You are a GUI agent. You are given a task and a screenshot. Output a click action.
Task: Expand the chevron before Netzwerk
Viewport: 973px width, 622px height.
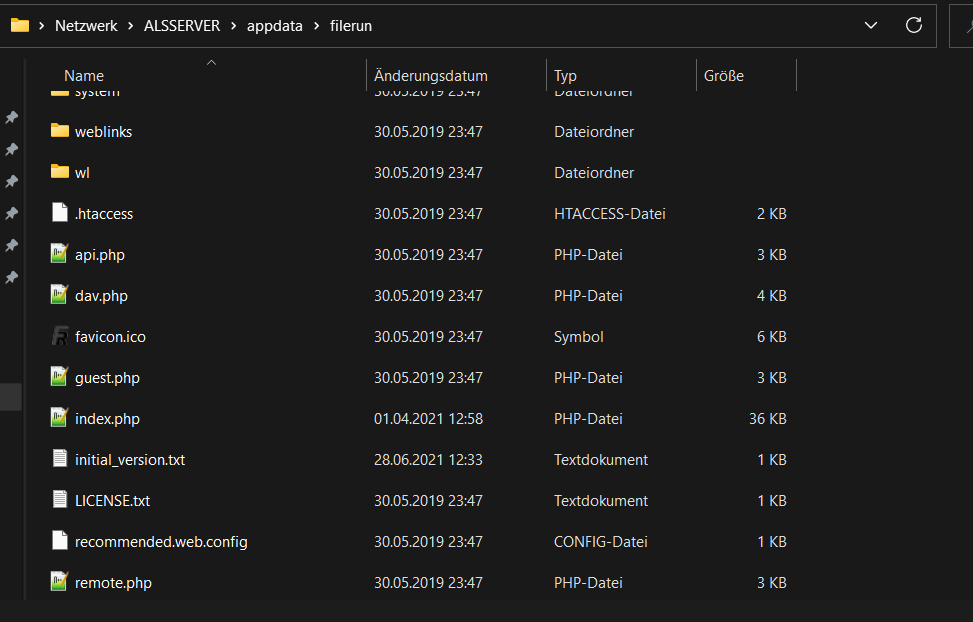pos(42,25)
